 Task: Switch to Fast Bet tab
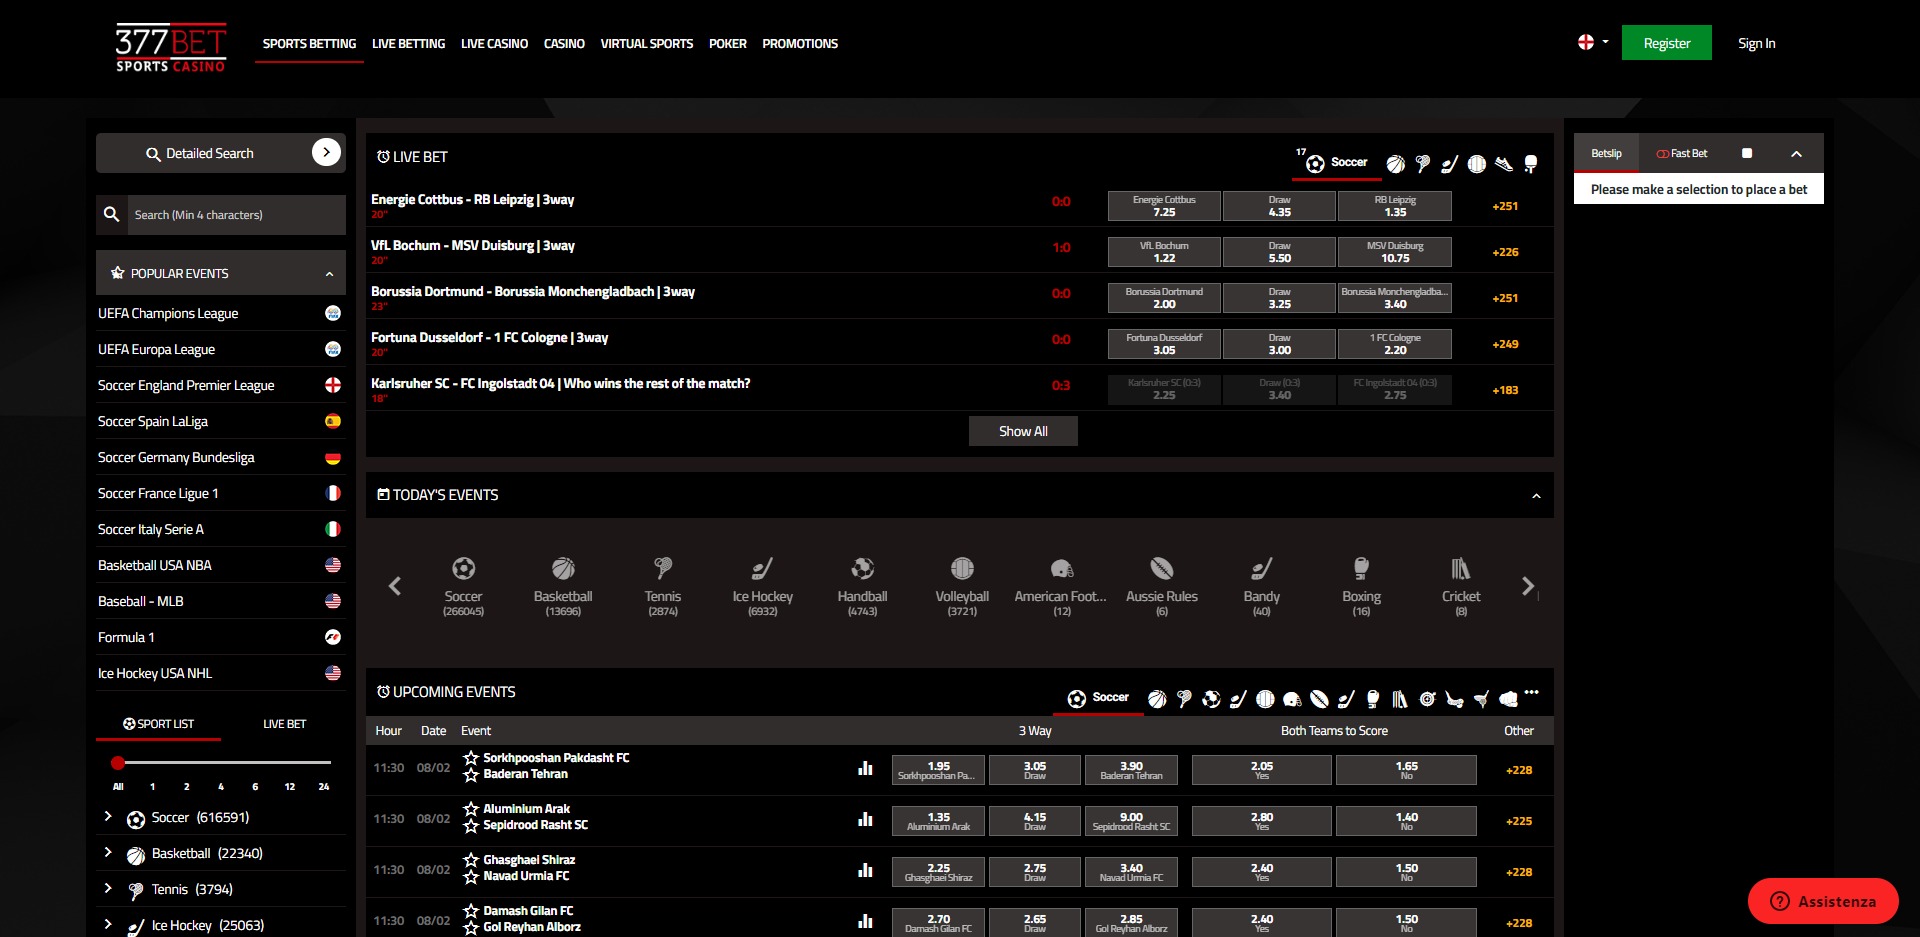(x=1682, y=154)
